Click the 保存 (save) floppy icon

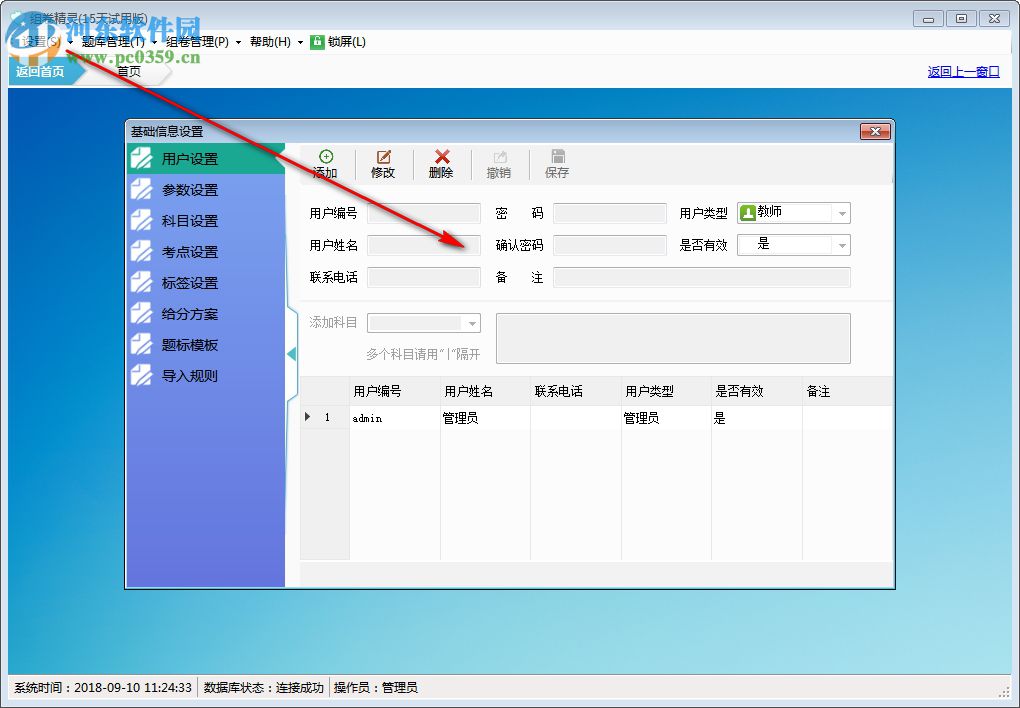(x=557, y=156)
